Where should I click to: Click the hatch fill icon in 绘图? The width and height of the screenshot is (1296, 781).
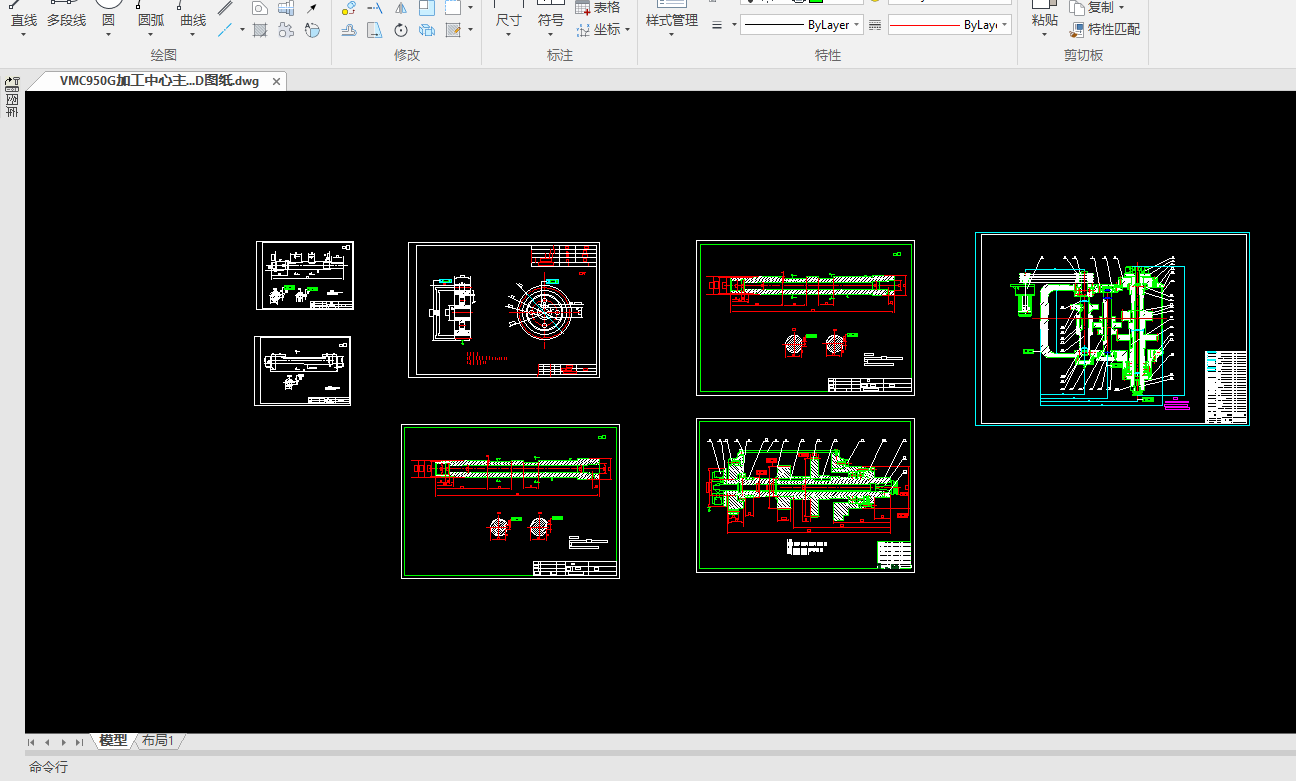tap(260, 30)
